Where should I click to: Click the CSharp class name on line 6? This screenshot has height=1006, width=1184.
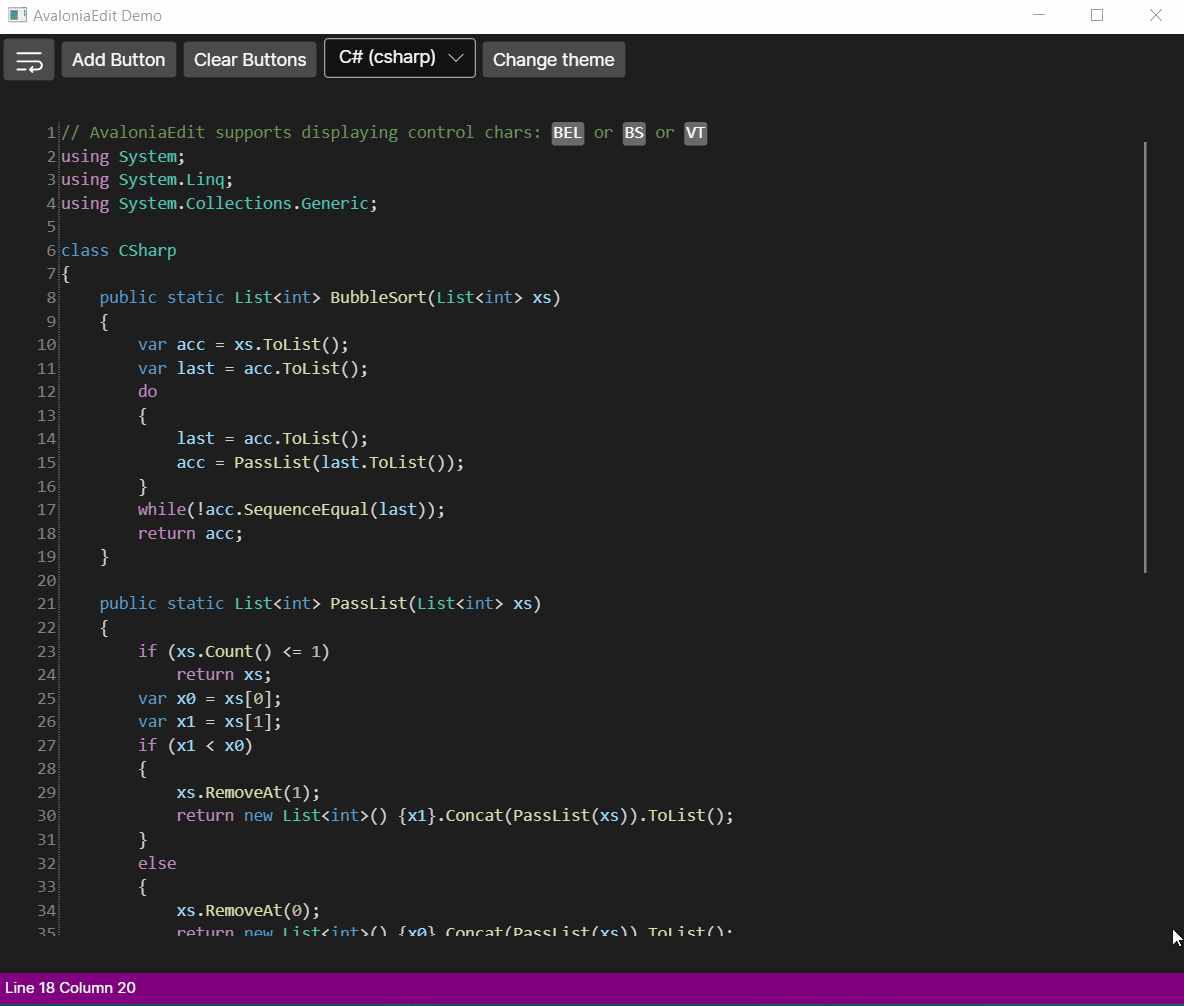pyautogui.click(x=147, y=251)
